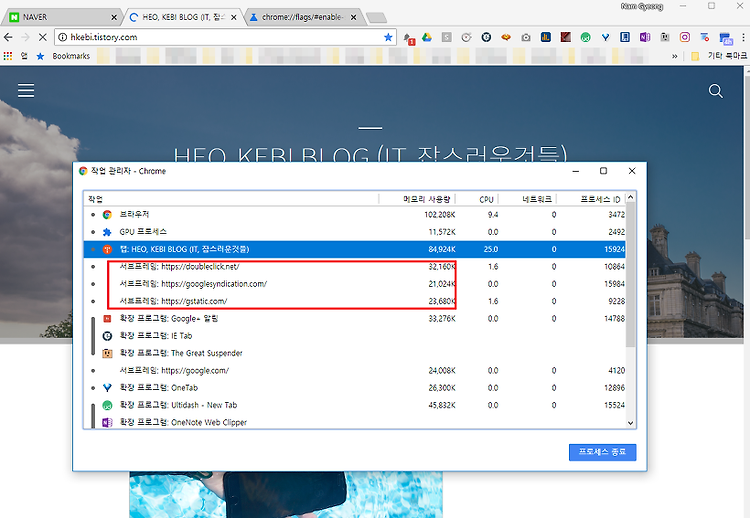Click the blue tabs extension icon beside the menu
The width and height of the screenshot is (750, 518).
pyautogui.click(x=726, y=38)
